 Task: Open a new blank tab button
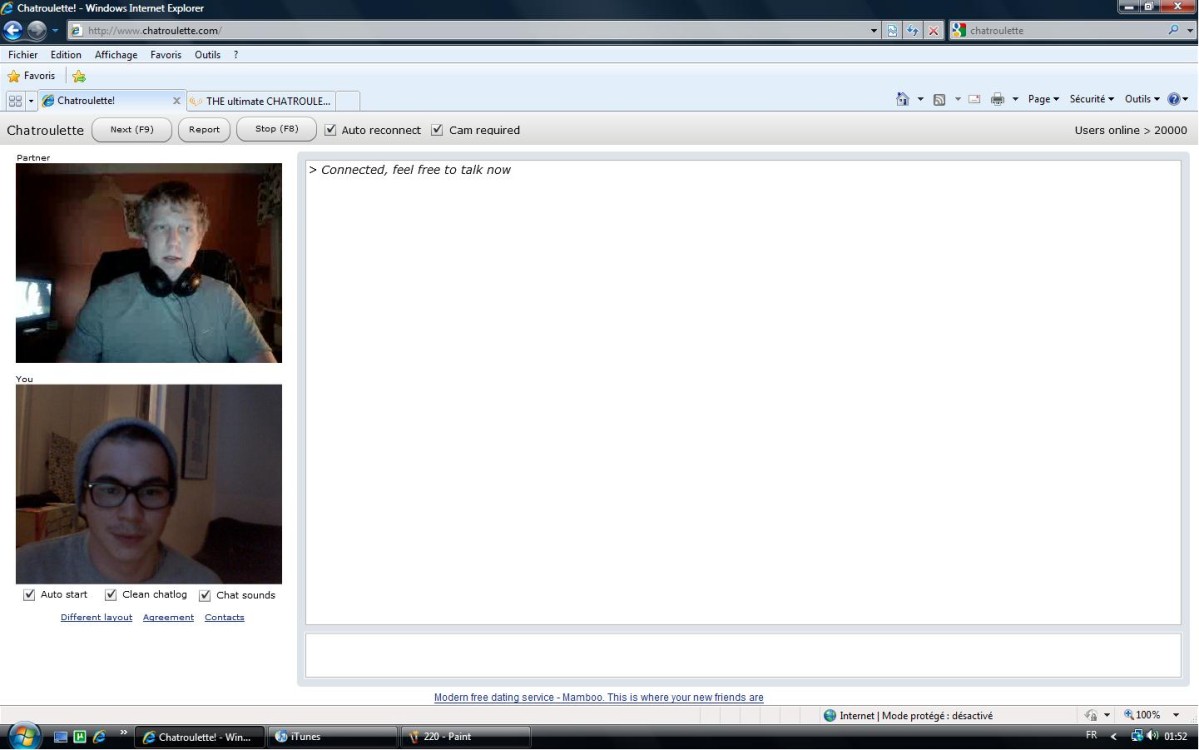348,101
